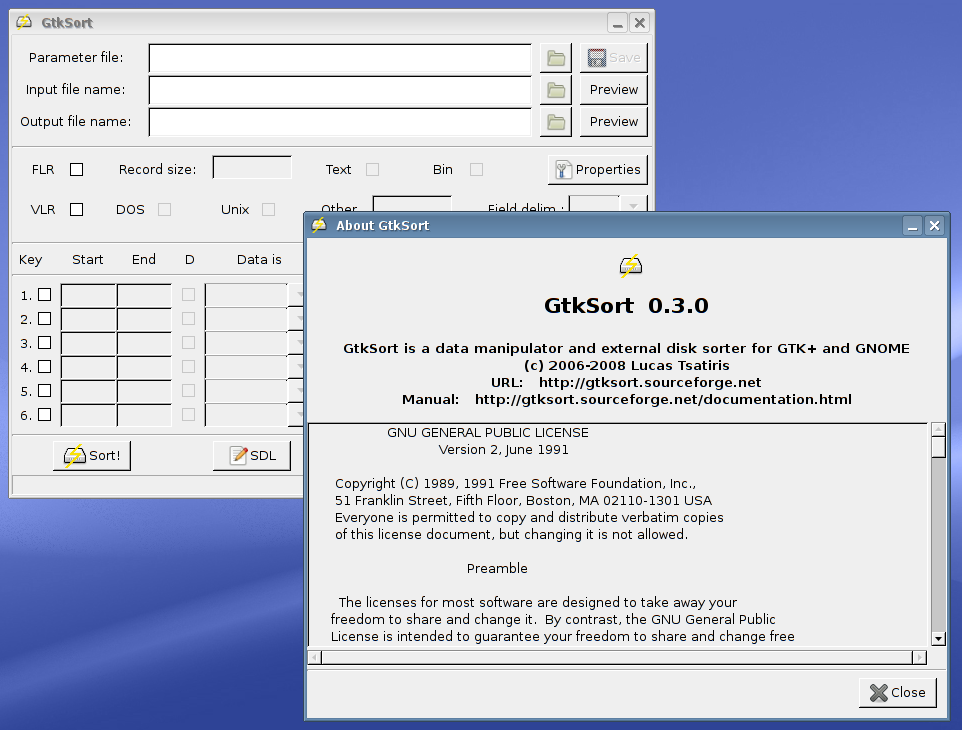Click the GtkSort logo in About dialog
Screen dimensions: 962x730
(629, 266)
